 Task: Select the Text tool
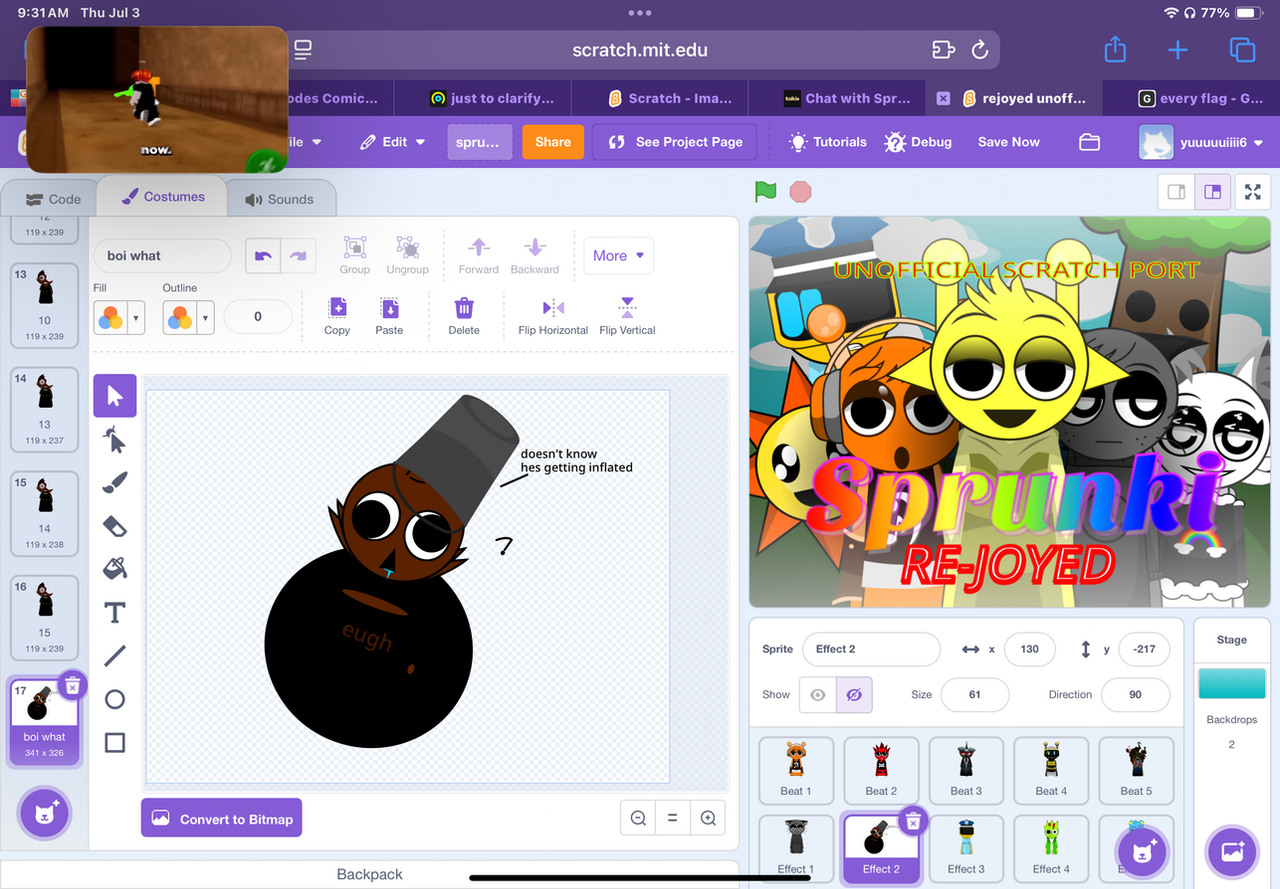click(x=115, y=612)
